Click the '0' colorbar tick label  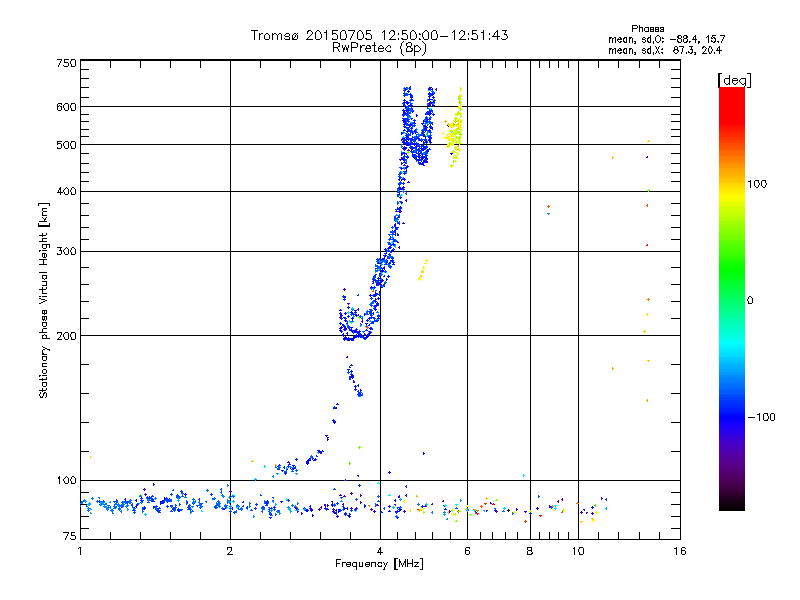750,301
